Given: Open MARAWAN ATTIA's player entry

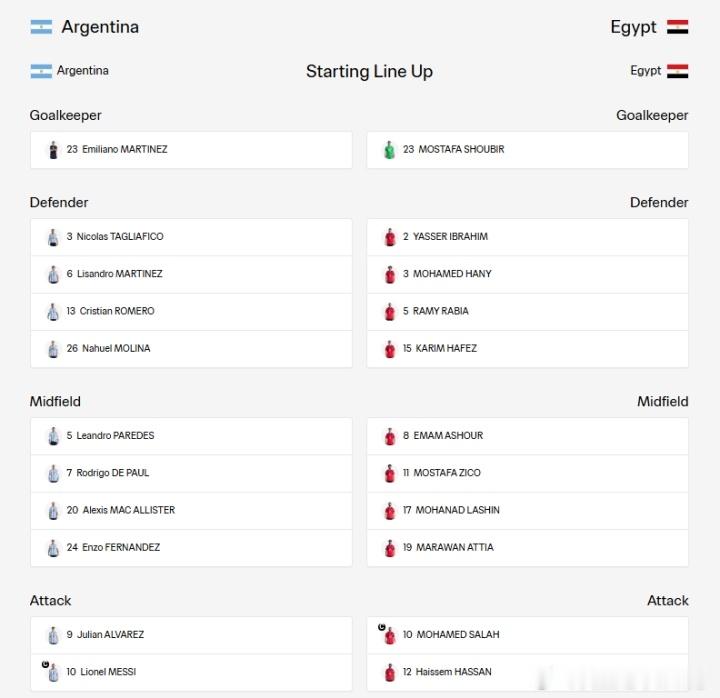Looking at the screenshot, I should 528,548.
